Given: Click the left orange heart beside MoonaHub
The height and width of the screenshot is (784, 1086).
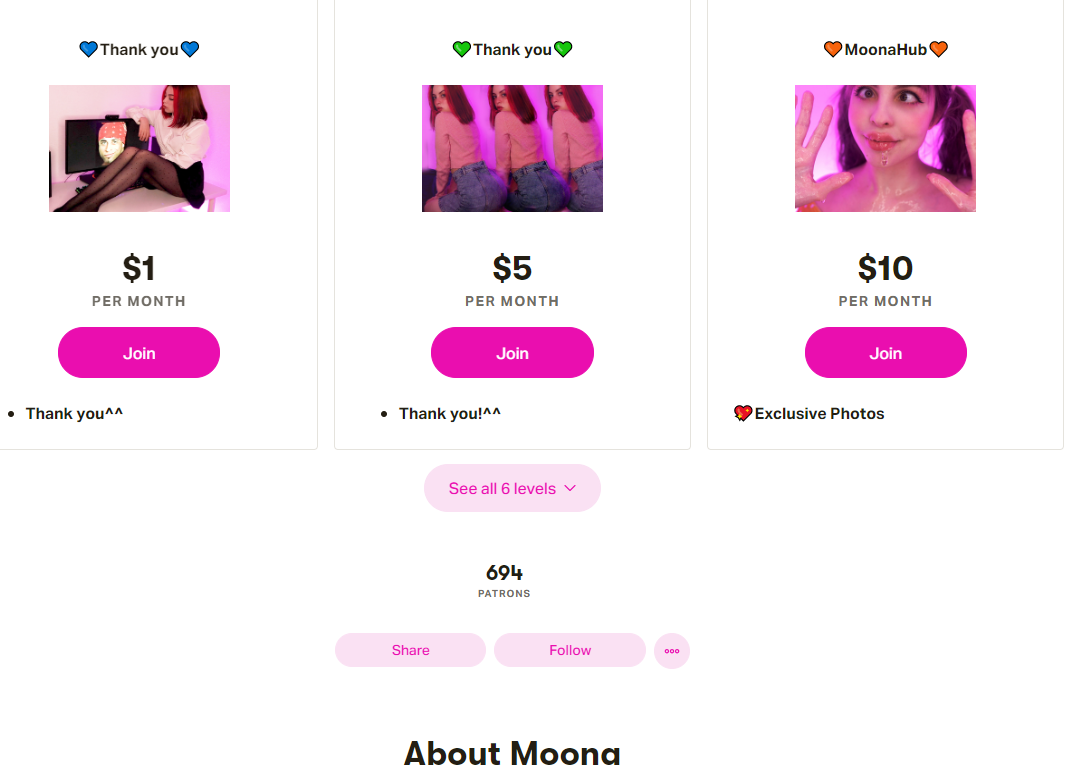Looking at the screenshot, I should [x=833, y=49].
